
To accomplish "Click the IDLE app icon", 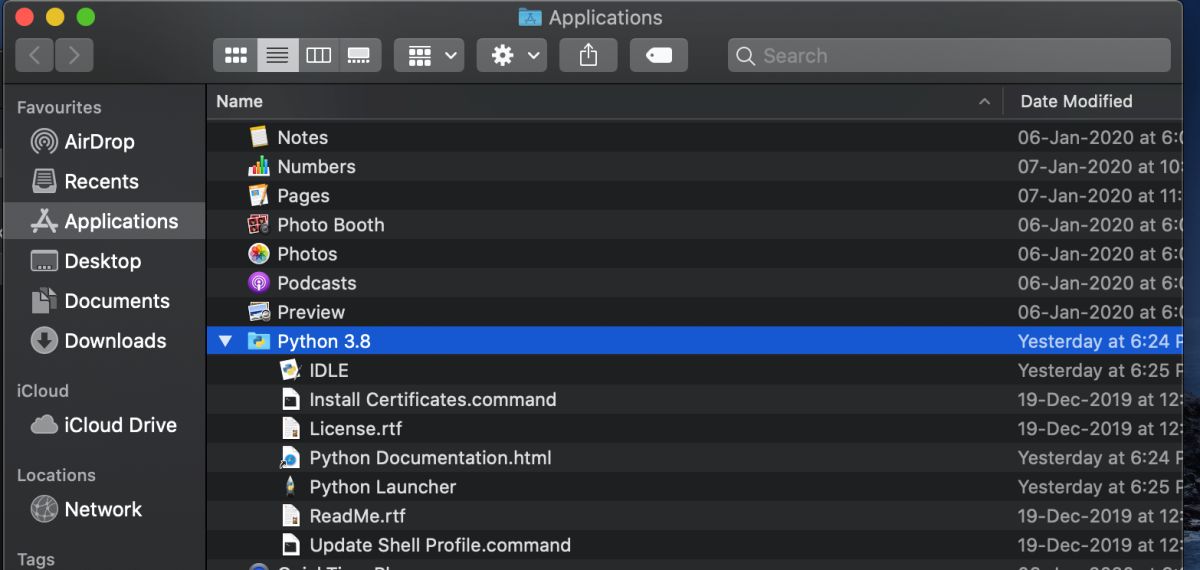I will pyautogui.click(x=290, y=370).
